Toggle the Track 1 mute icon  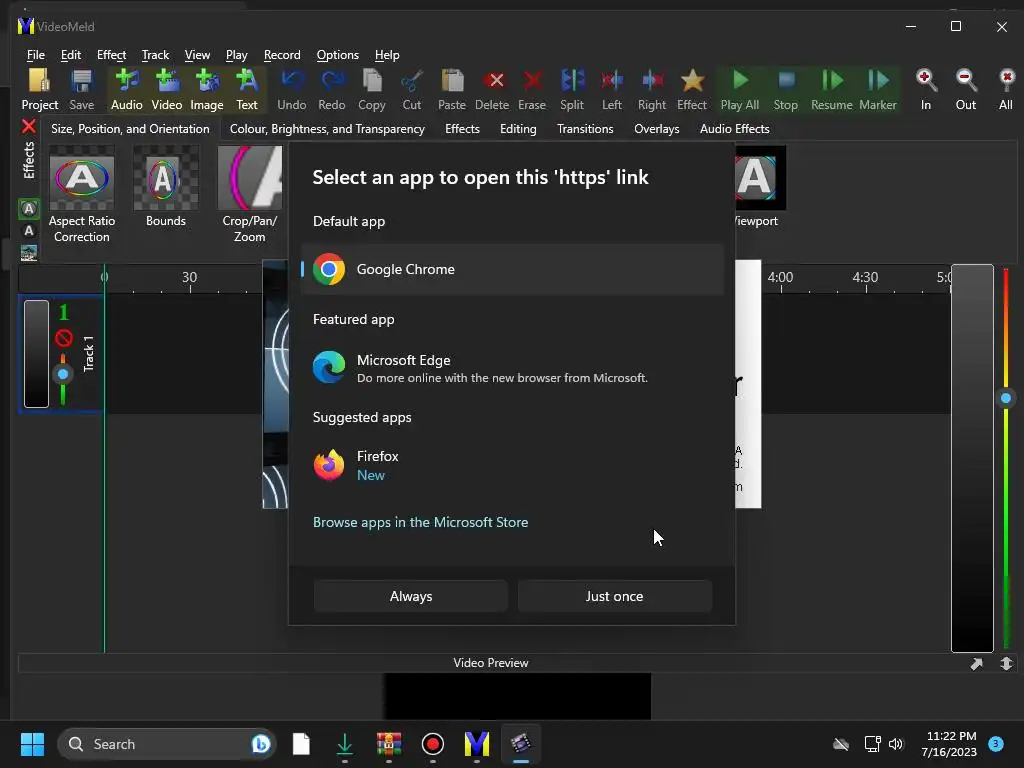pyautogui.click(x=63, y=338)
